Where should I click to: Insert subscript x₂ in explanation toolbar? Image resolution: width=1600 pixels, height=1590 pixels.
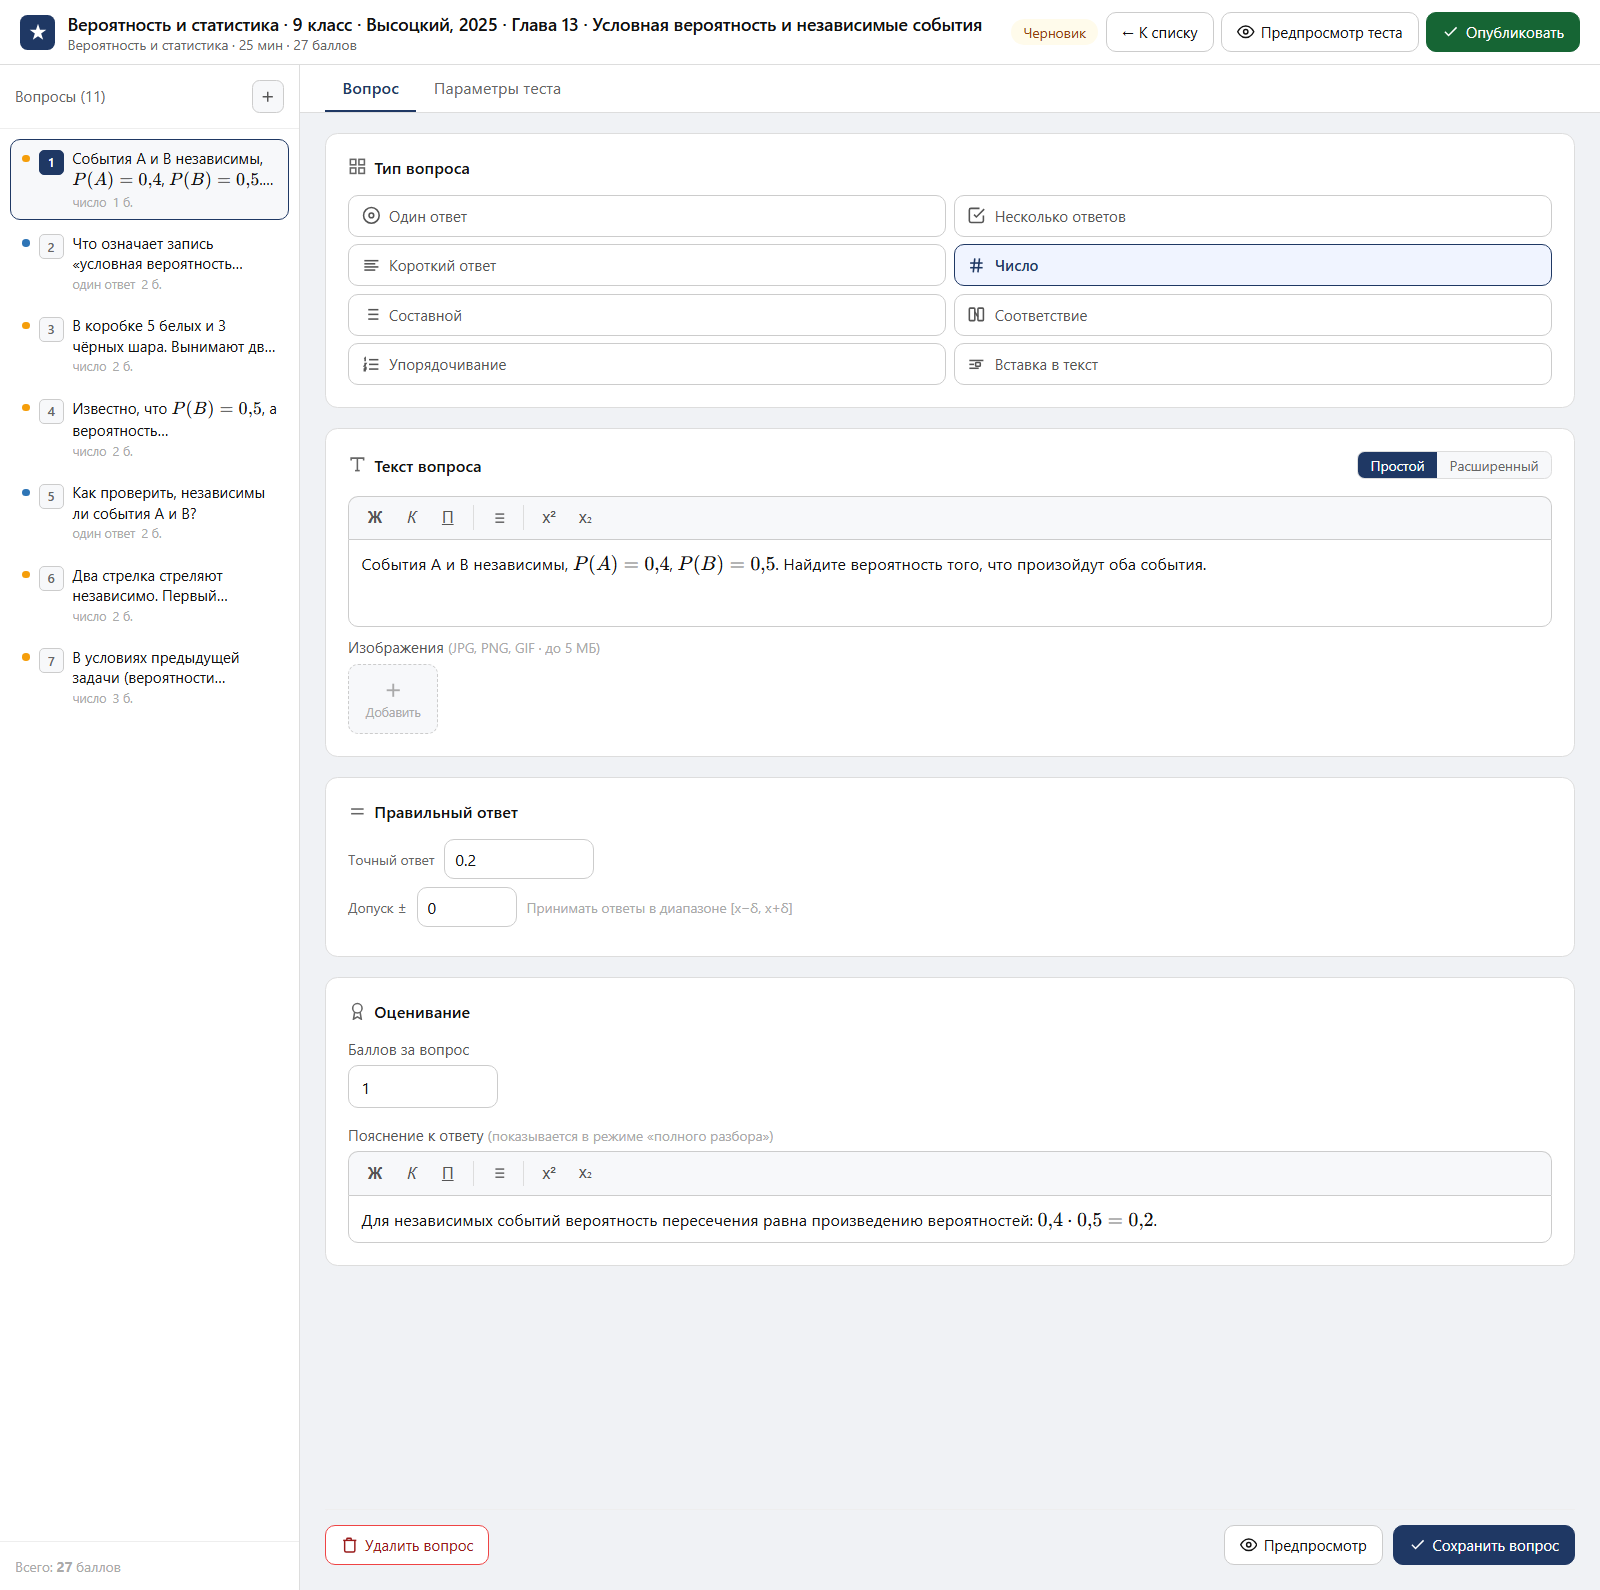click(585, 1174)
